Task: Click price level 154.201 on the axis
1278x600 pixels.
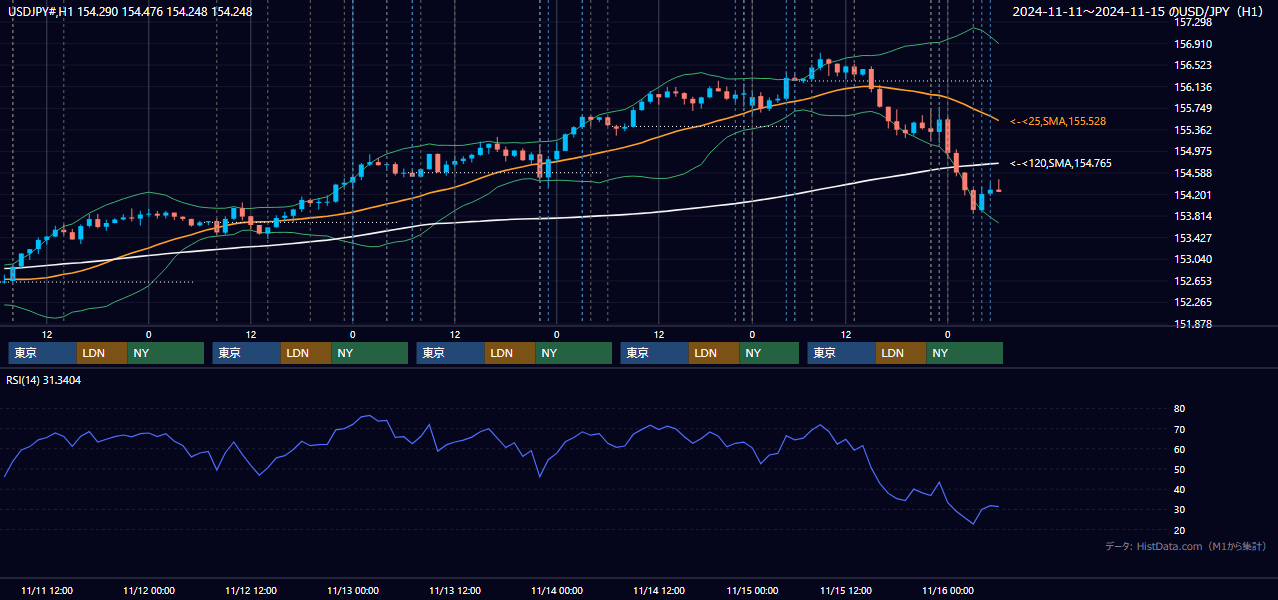Action: (1192, 195)
